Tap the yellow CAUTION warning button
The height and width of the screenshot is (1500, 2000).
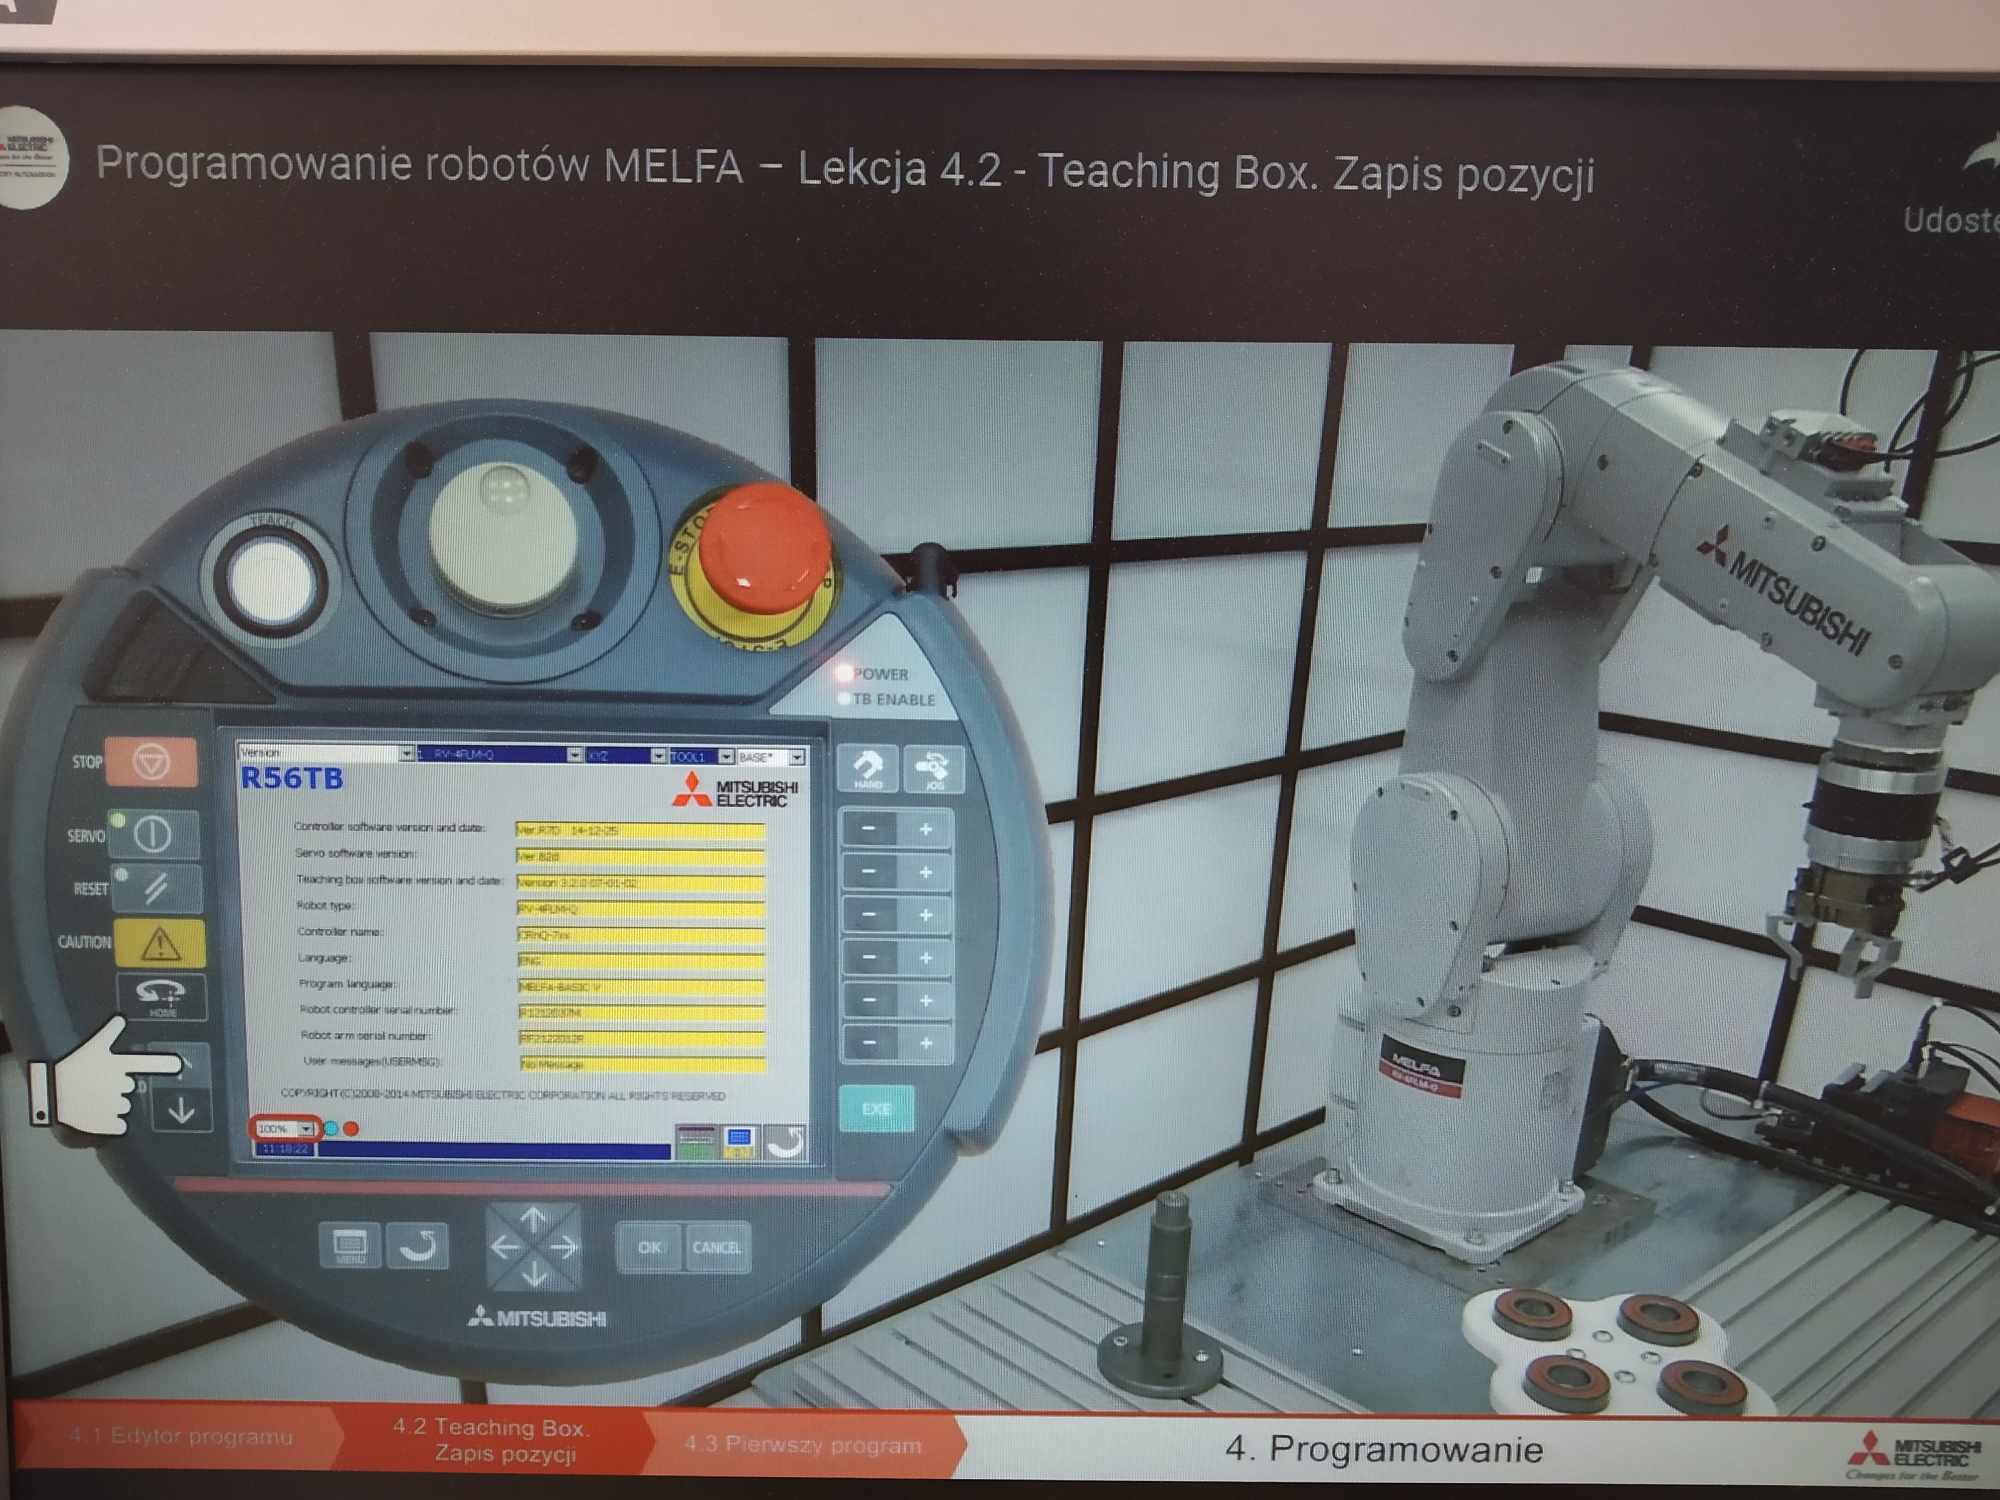coord(160,943)
